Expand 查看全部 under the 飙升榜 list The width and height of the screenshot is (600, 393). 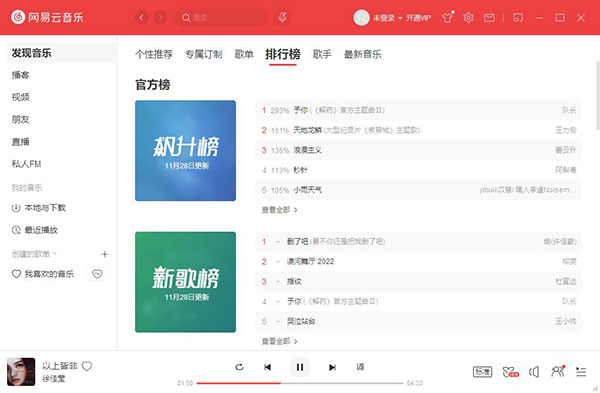pyautogui.click(x=279, y=210)
